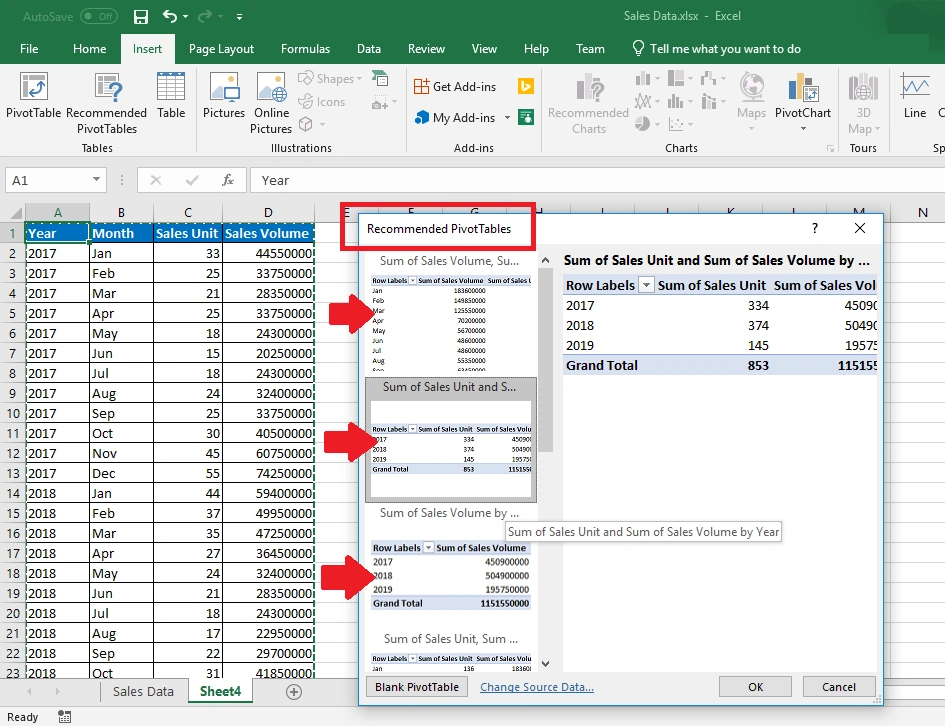Click the dialog help question mark
Viewport: 945px width, 726px height.
click(x=815, y=228)
